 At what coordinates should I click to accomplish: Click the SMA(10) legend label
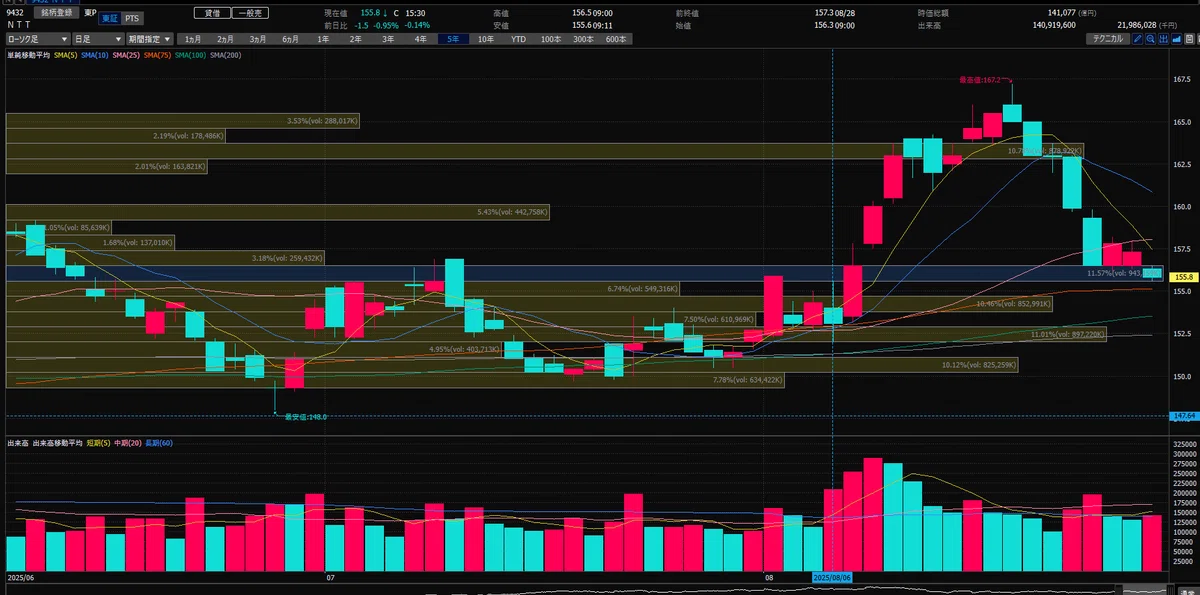tap(94, 55)
